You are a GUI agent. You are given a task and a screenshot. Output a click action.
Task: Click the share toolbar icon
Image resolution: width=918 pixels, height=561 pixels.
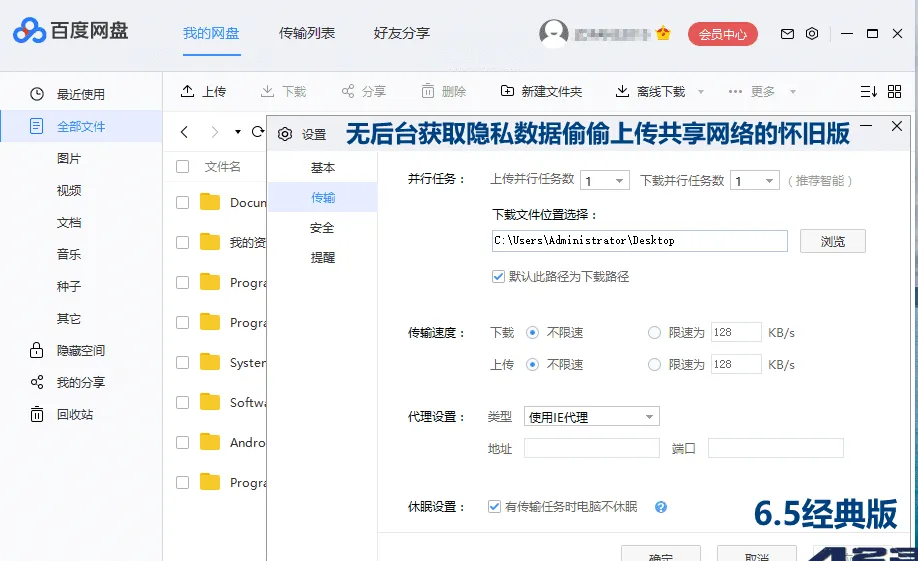click(x=348, y=91)
